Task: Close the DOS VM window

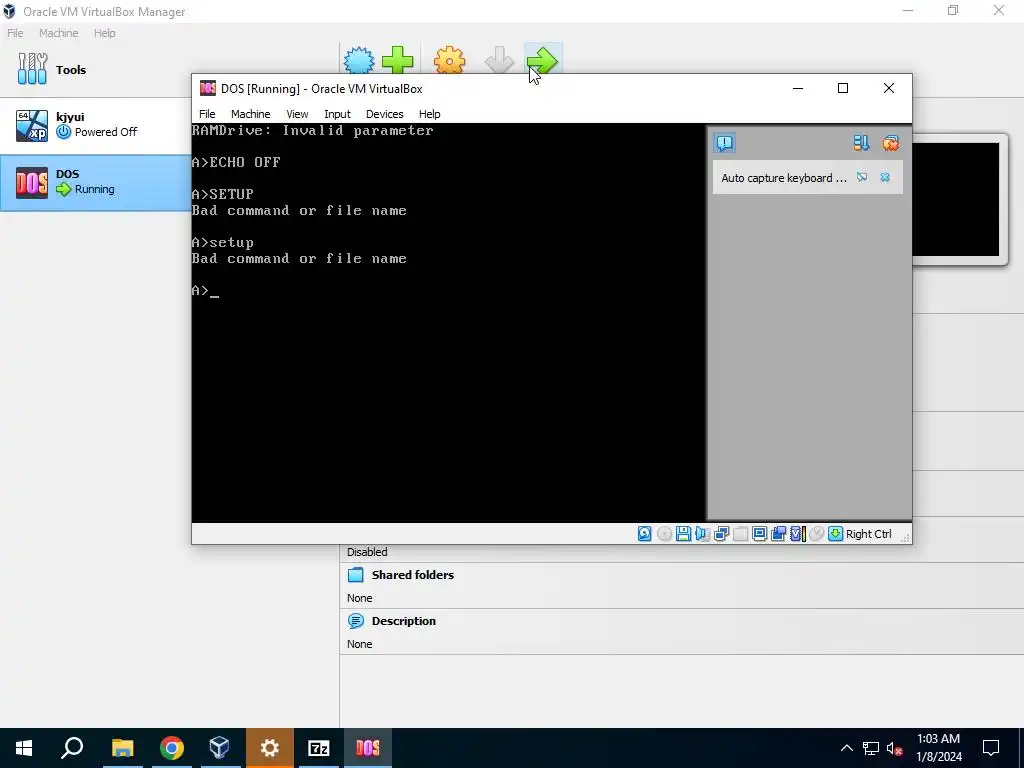Action: click(x=889, y=88)
